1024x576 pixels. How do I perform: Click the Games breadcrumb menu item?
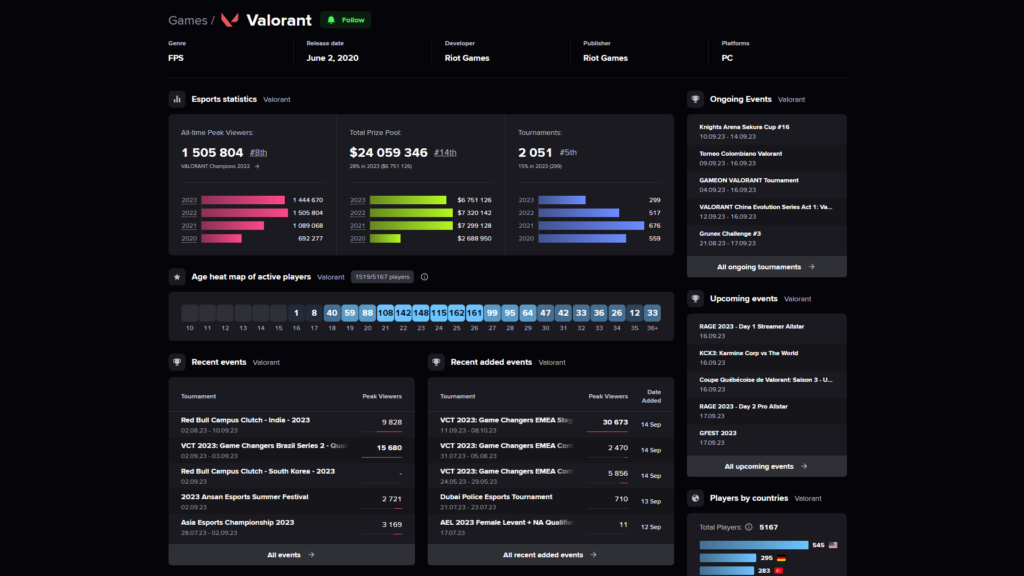180,19
